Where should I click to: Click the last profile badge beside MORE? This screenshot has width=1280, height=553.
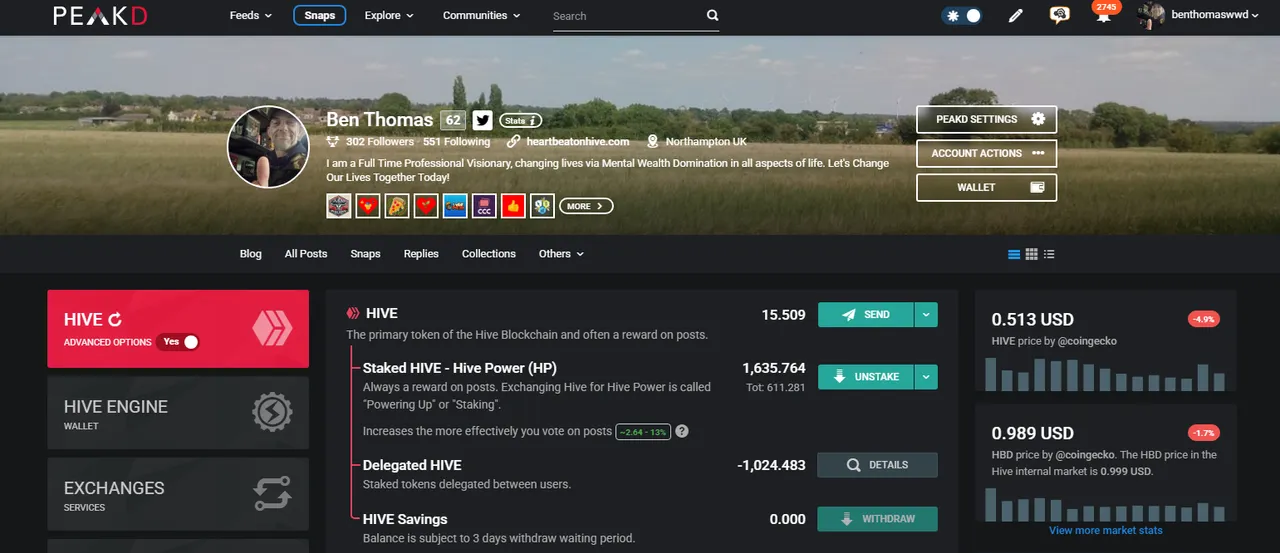[x=542, y=206]
